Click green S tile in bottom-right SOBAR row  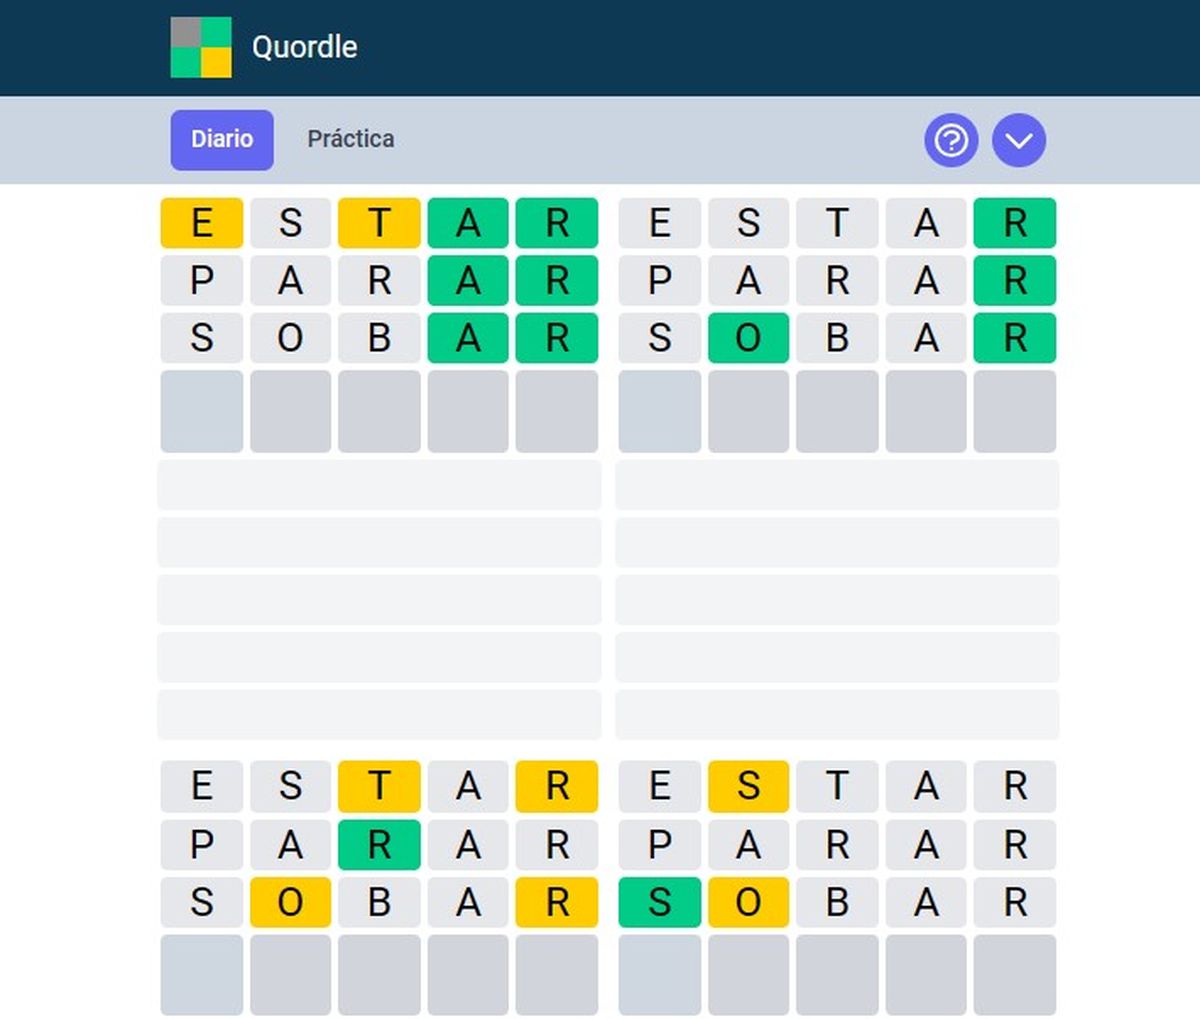point(660,903)
